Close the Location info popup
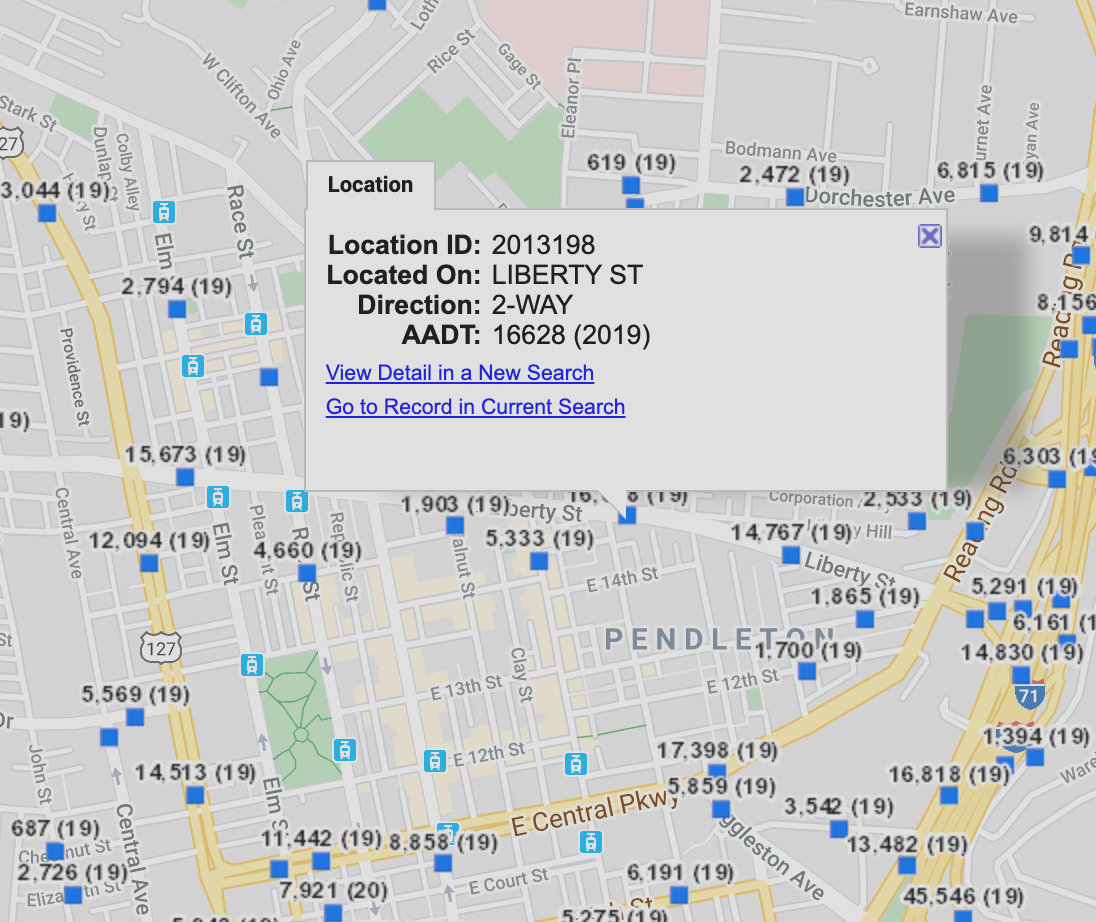The width and height of the screenshot is (1096, 922). (x=930, y=236)
